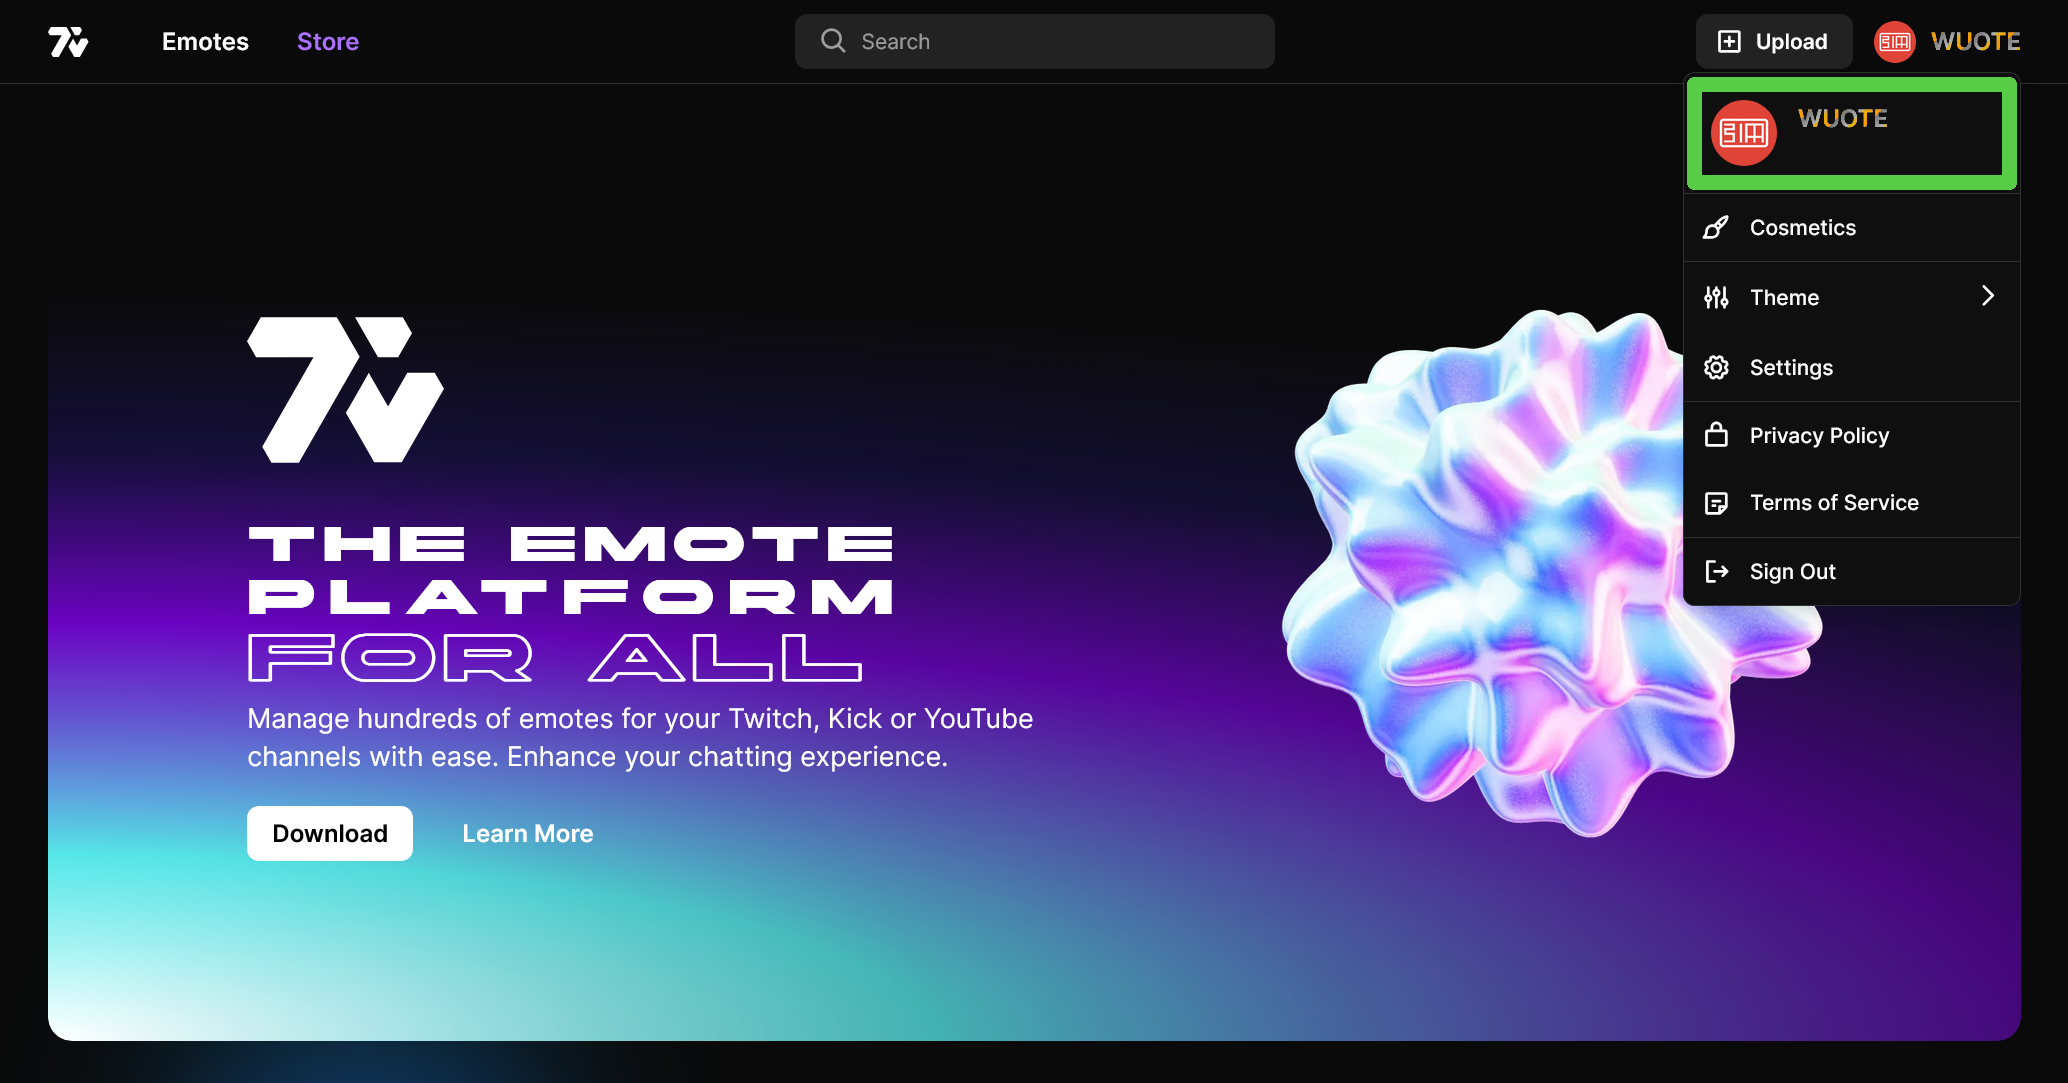Click the Privacy Policy lock icon
The height and width of the screenshot is (1083, 2068).
pyautogui.click(x=1716, y=435)
